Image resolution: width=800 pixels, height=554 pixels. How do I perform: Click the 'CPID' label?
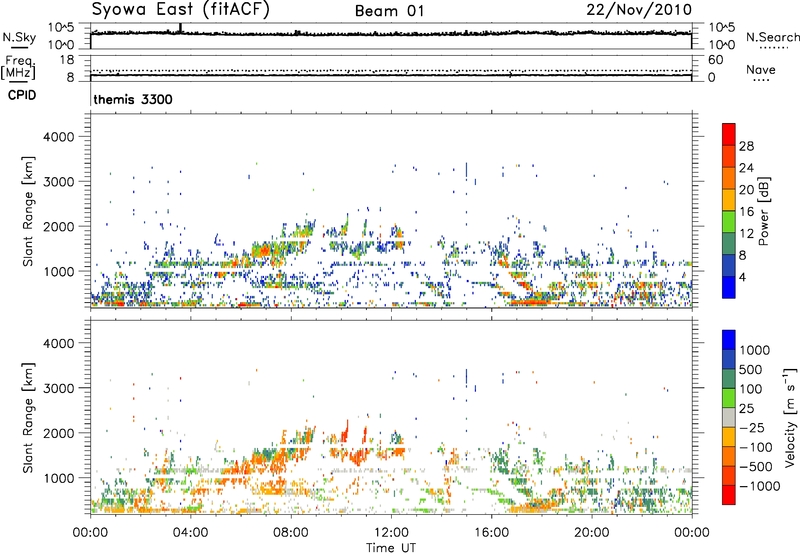coord(22,95)
